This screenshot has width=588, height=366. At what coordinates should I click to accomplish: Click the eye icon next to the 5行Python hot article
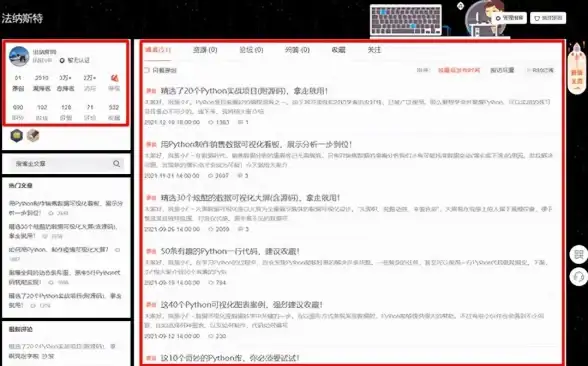point(51,282)
